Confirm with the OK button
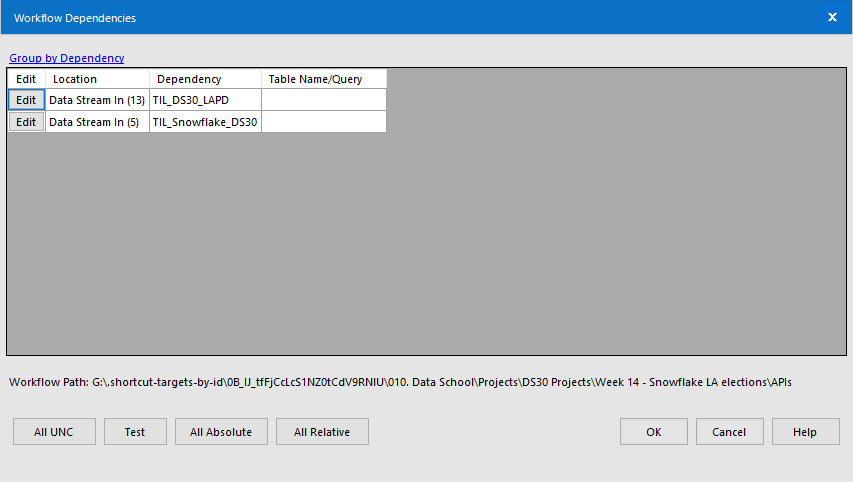The image size is (853, 482). (654, 431)
